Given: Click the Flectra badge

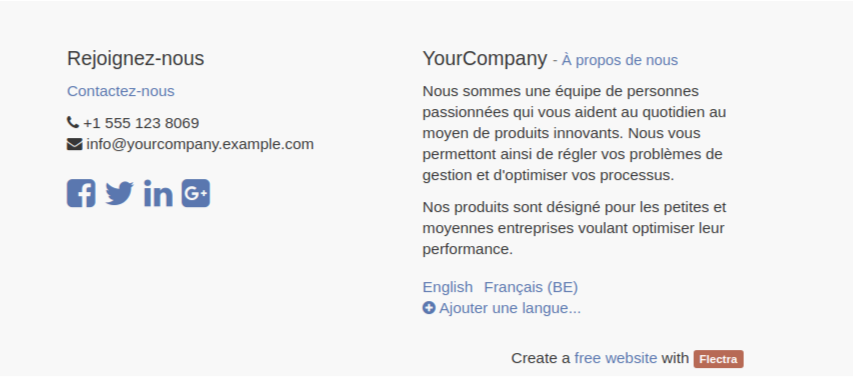Looking at the screenshot, I should click(x=718, y=359).
